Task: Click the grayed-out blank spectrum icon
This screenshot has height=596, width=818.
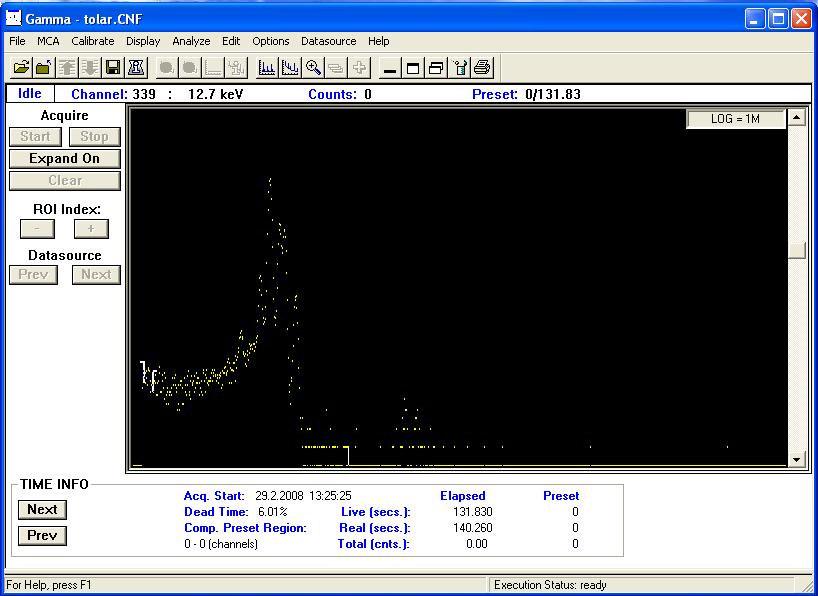Action: click(212, 68)
